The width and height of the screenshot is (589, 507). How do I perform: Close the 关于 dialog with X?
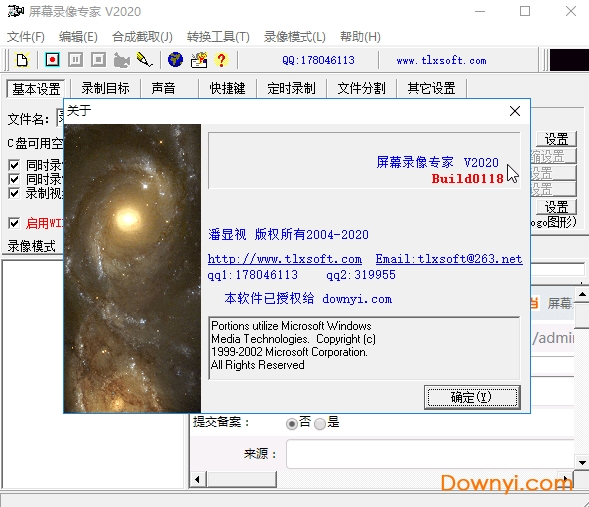[515, 111]
